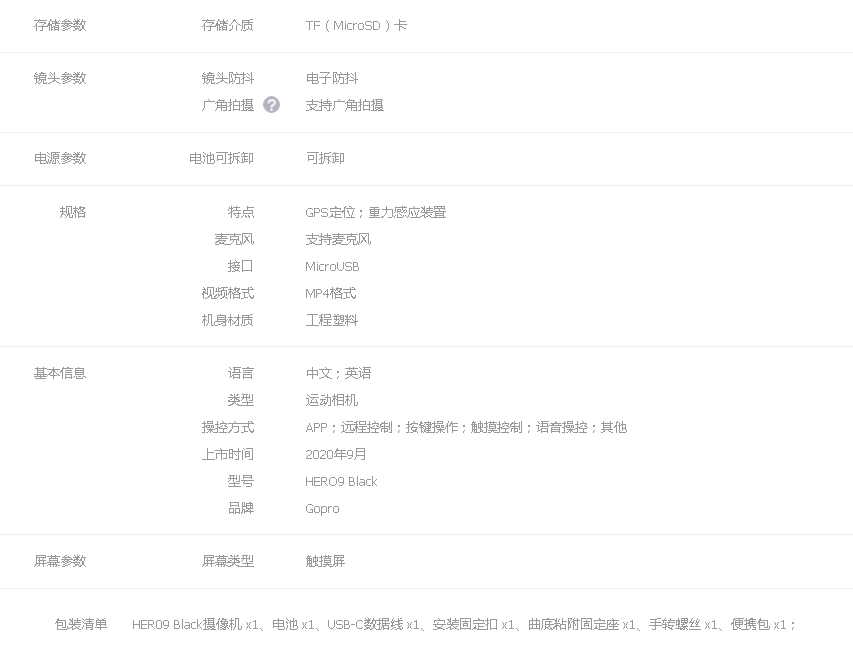Screen dimensions: 853x647
Task: Click the 运动相机 type value
Action: click(x=332, y=401)
